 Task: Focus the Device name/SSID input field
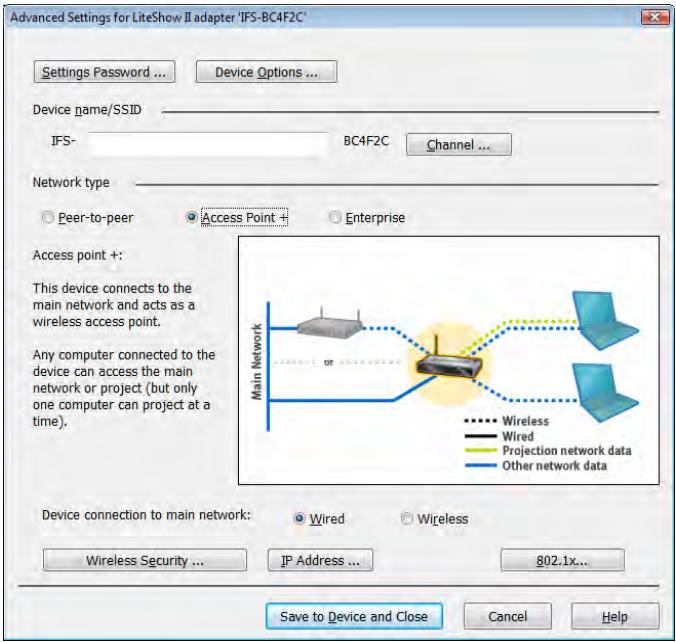pyautogui.click(x=209, y=144)
